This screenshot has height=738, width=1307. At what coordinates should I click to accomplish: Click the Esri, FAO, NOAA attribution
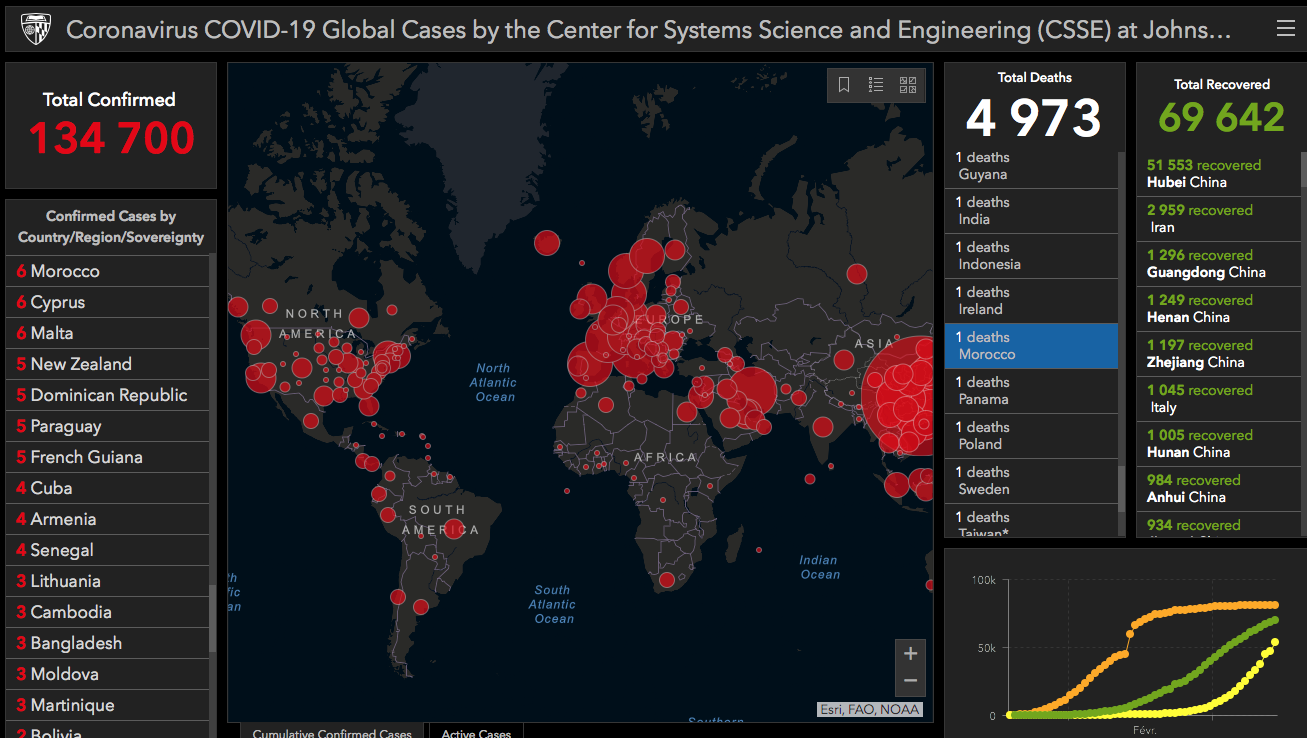(867, 710)
